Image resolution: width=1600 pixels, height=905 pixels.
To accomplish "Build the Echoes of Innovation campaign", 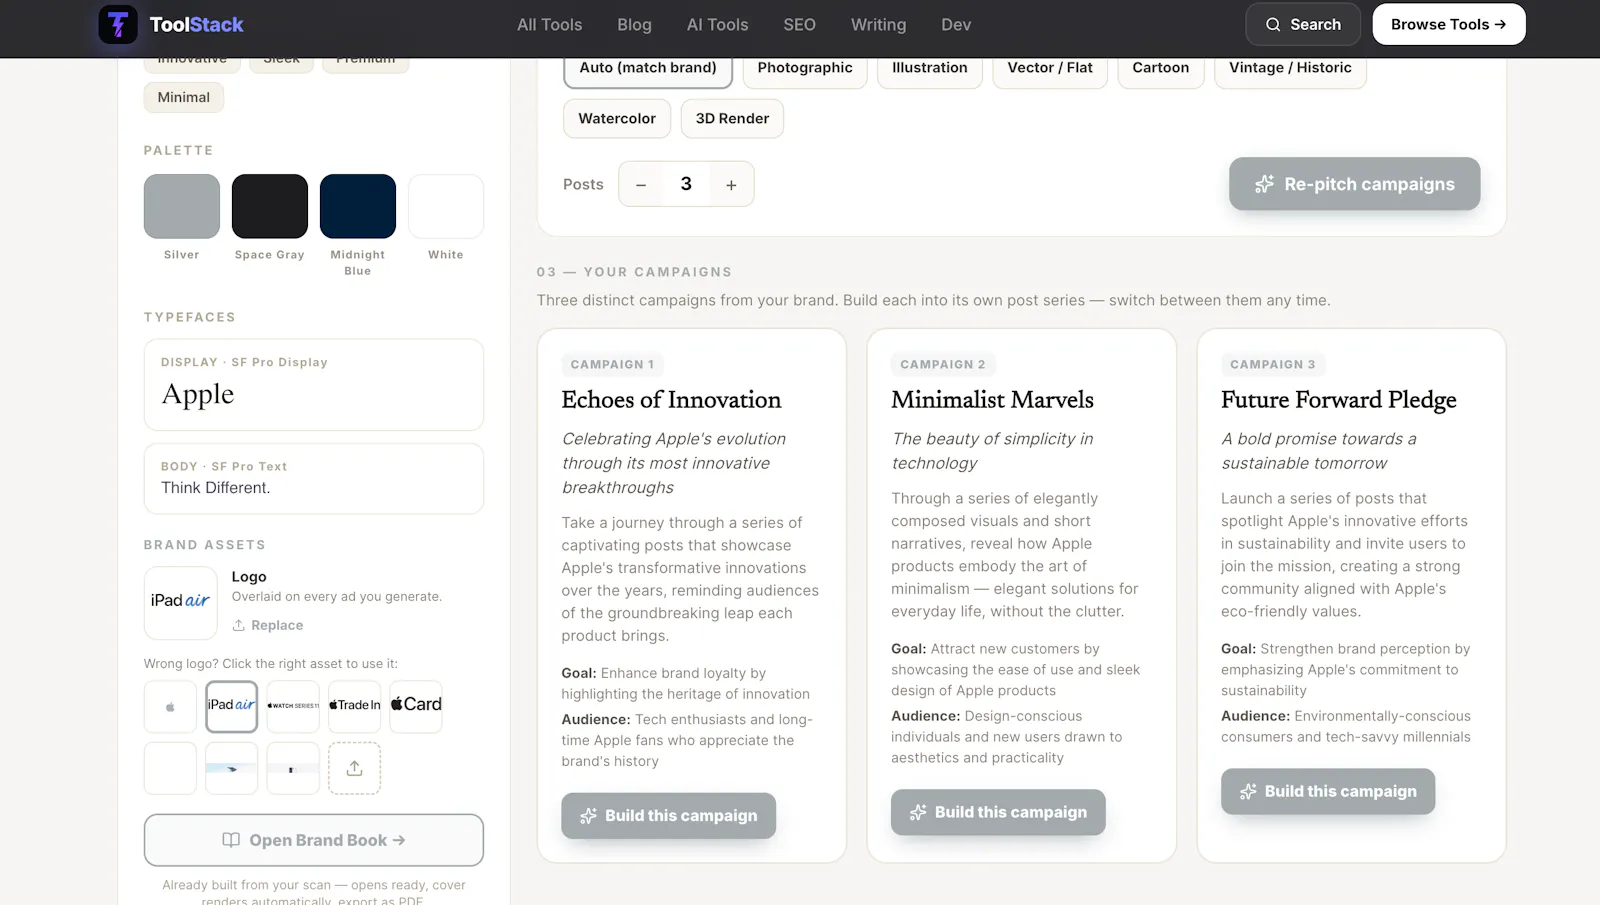I will [668, 816].
